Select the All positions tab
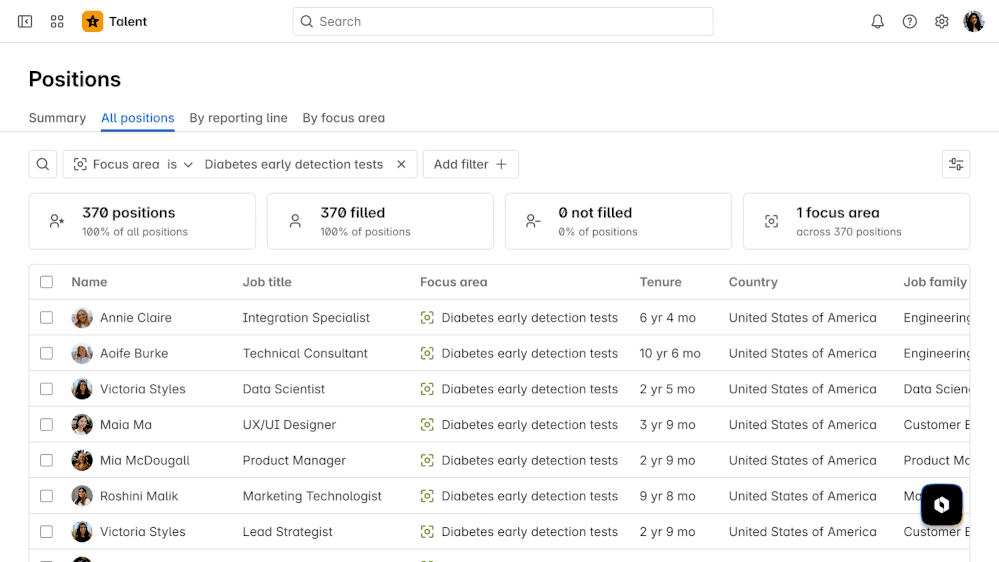Screen dimensions: 999x562 point(138,118)
